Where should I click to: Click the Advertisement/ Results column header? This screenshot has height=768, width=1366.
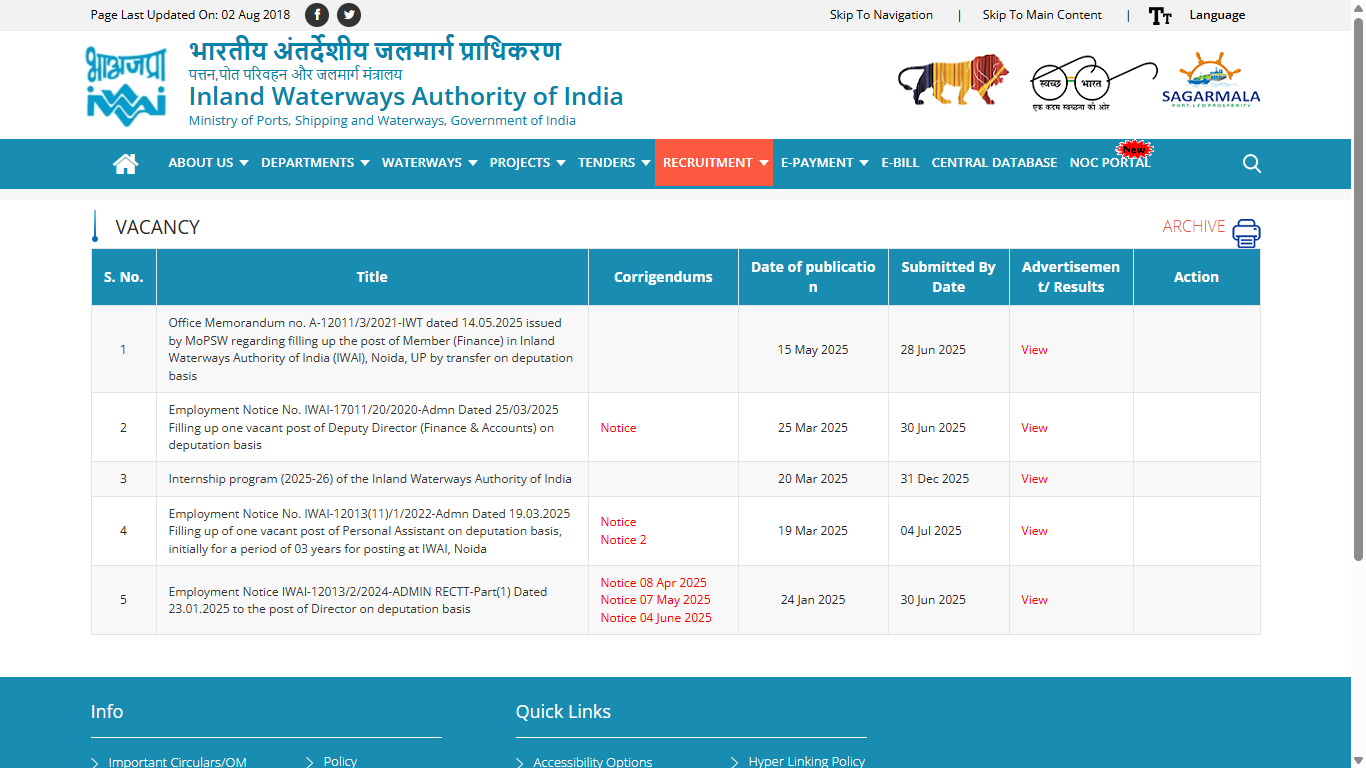[1071, 277]
